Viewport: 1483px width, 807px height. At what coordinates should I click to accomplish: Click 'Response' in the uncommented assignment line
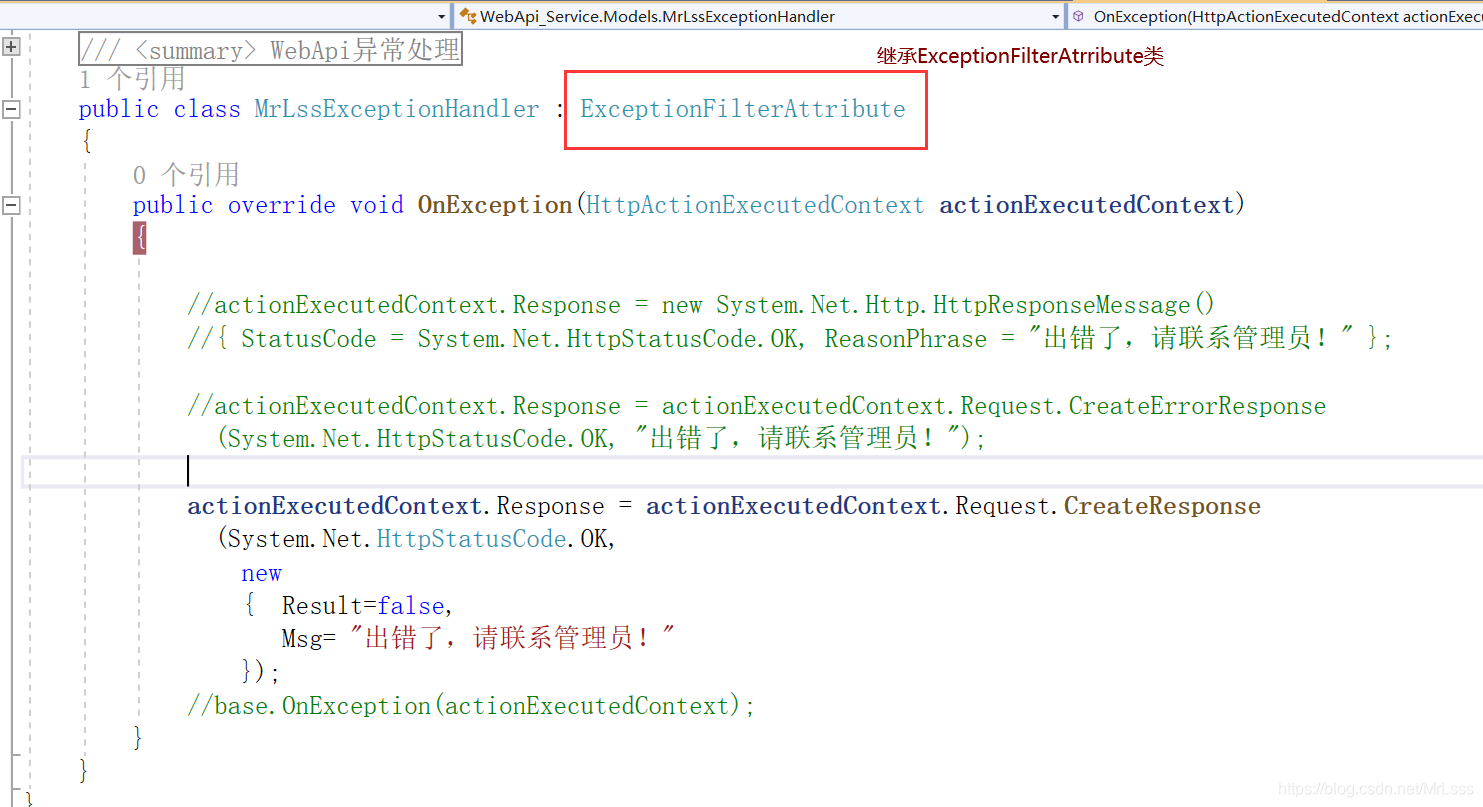(x=550, y=506)
